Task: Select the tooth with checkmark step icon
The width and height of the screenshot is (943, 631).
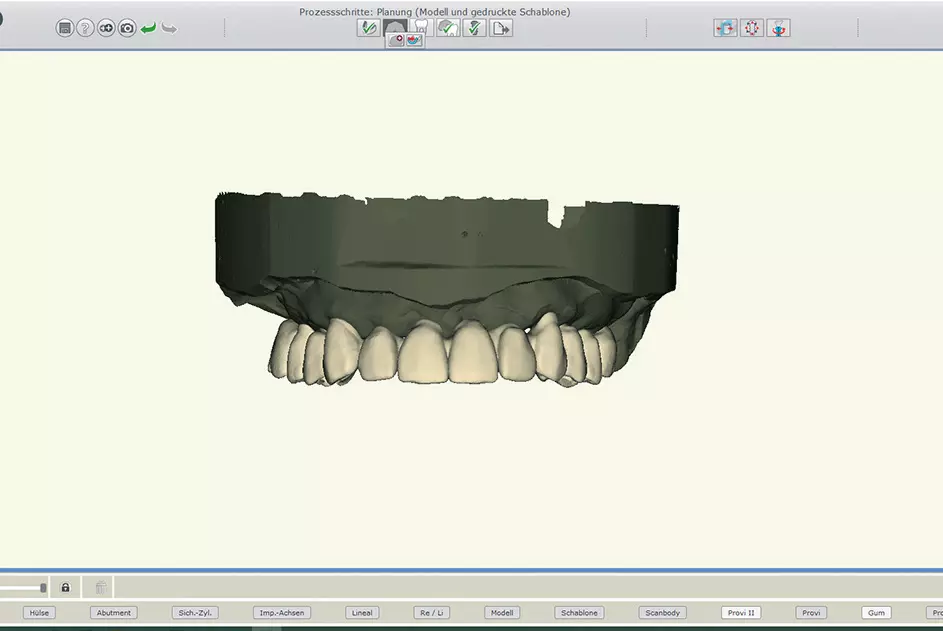Action: pos(448,28)
